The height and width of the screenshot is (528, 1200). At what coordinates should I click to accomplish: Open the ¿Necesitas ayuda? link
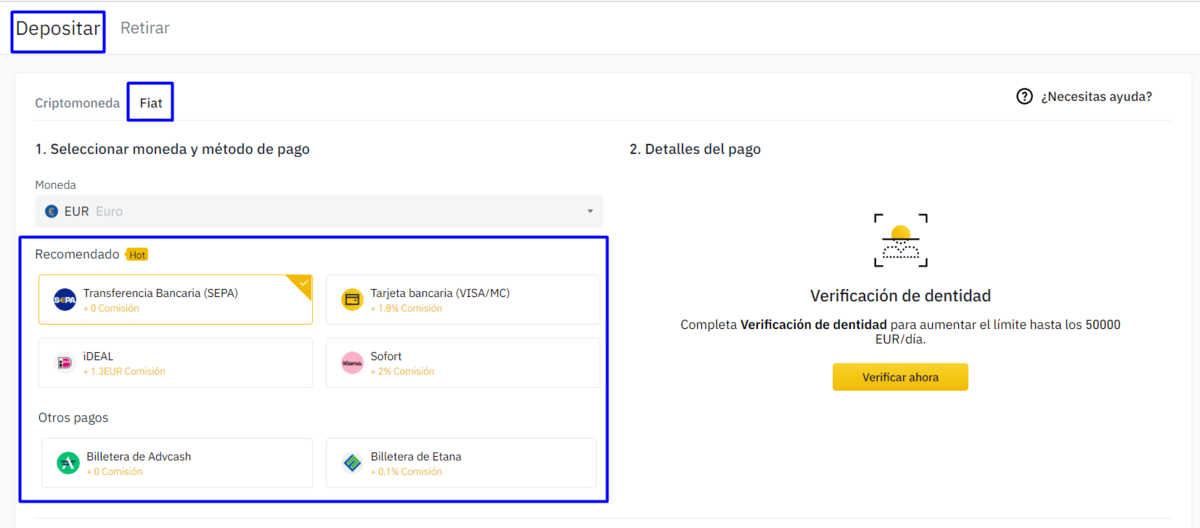1096,97
